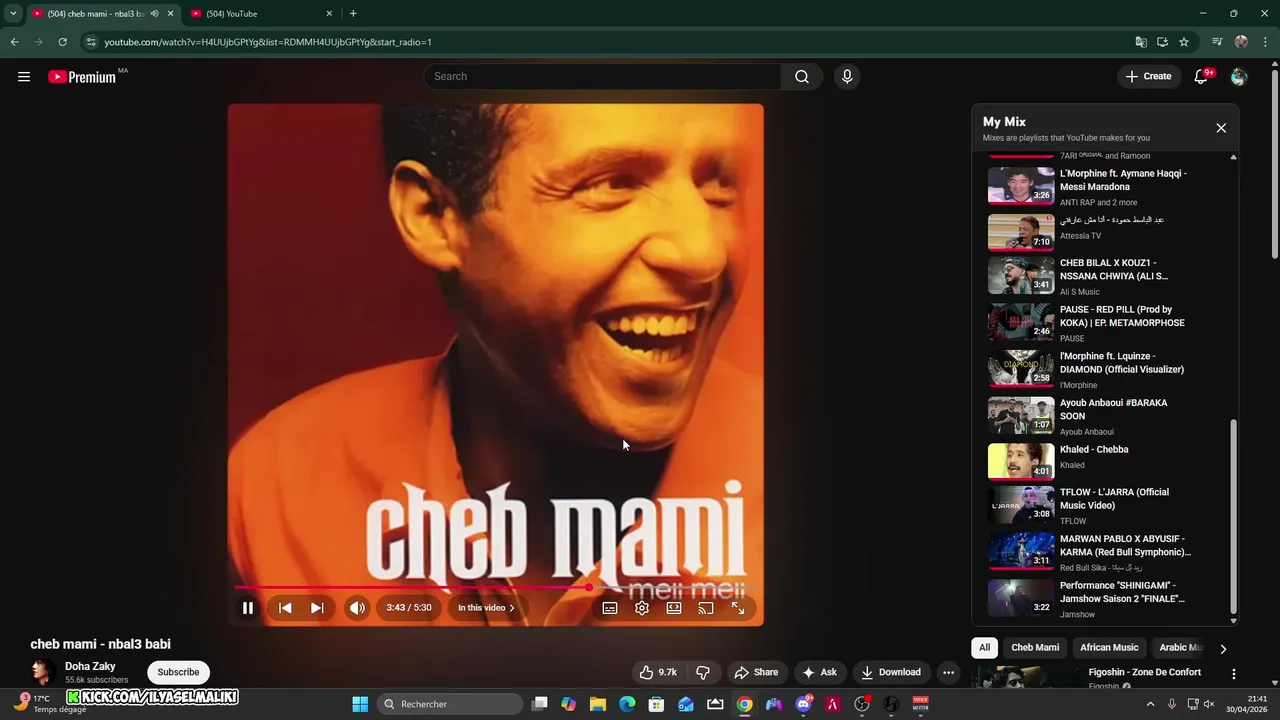The image size is (1280, 720).
Task: Toggle subtitles in video player
Action: (610, 608)
